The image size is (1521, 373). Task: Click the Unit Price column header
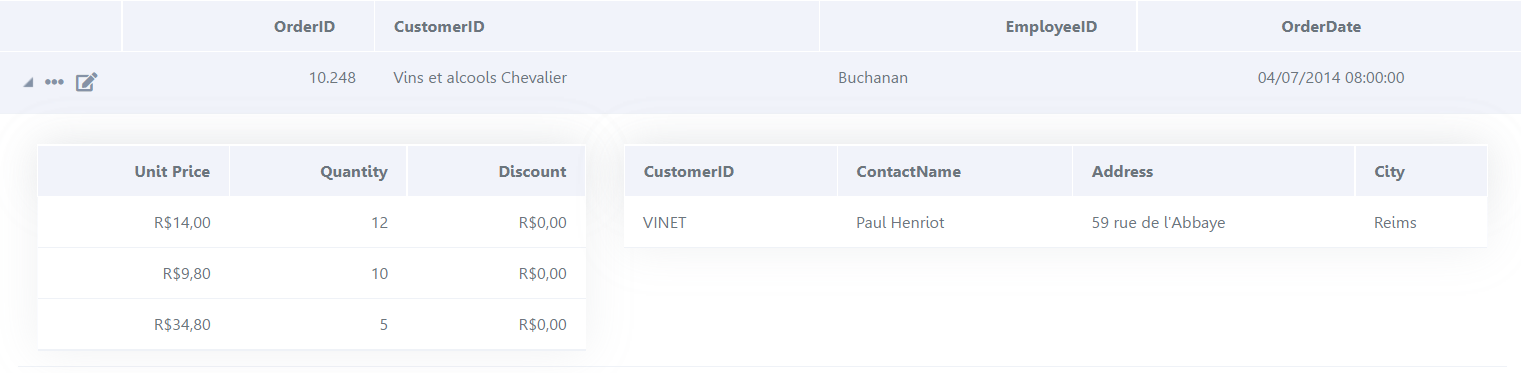[172, 172]
